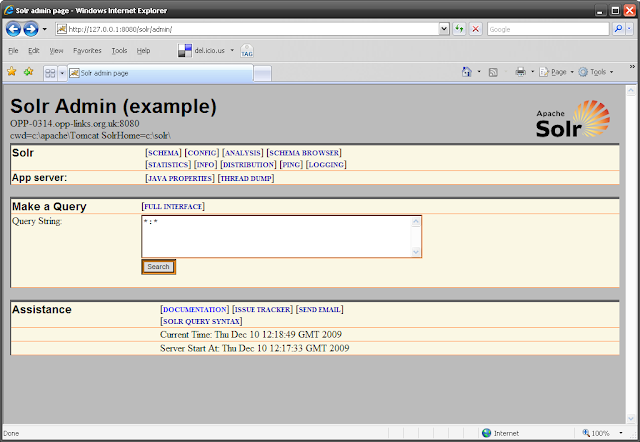Open the recent pages dropdown beside Forward
This screenshot has width=640, height=442.
click(x=44, y=29)
